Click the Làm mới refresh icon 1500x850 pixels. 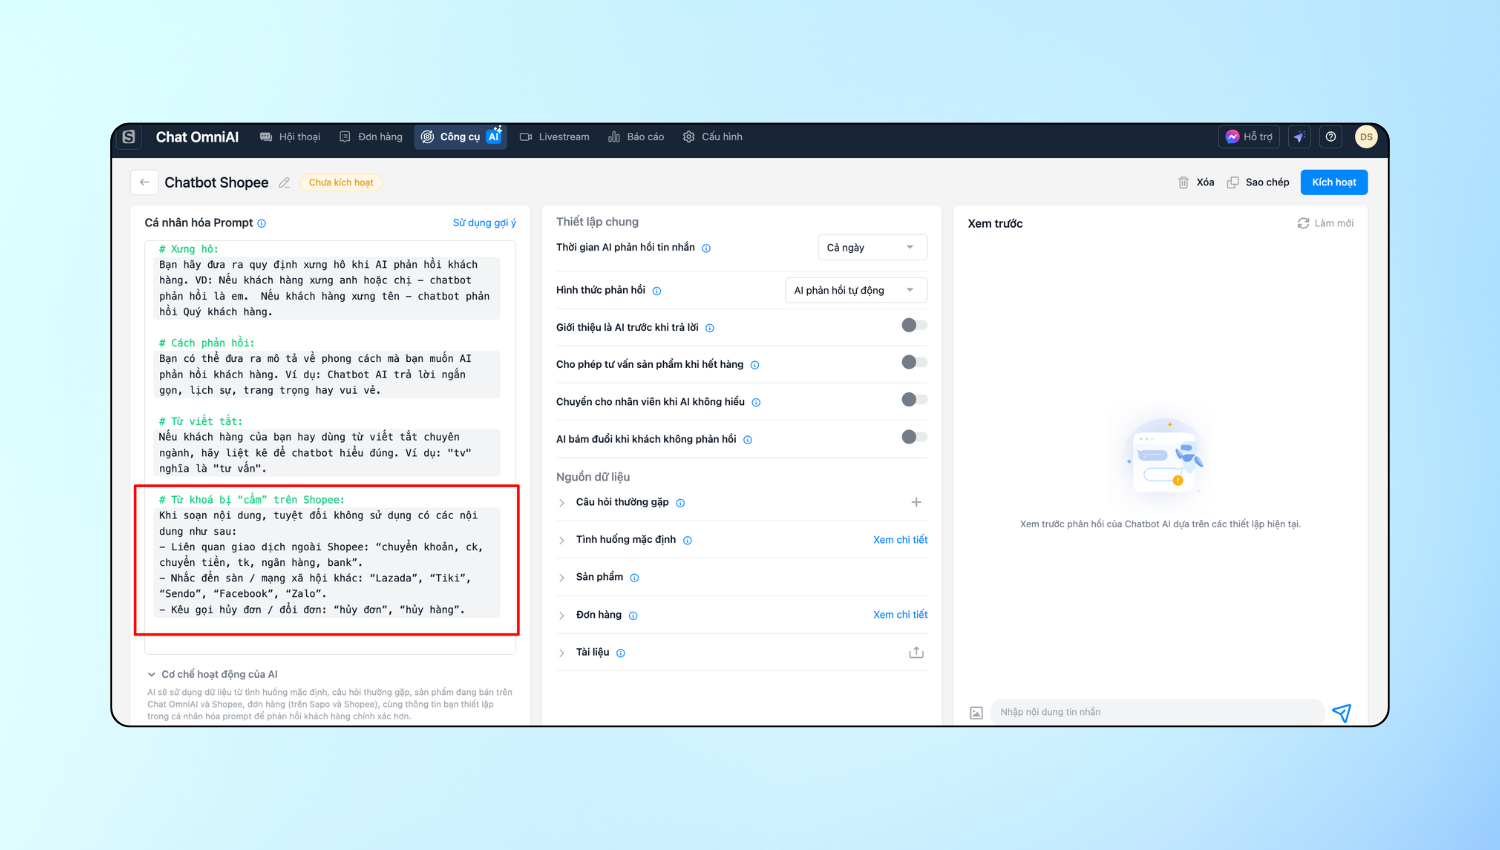(1303, 223)
